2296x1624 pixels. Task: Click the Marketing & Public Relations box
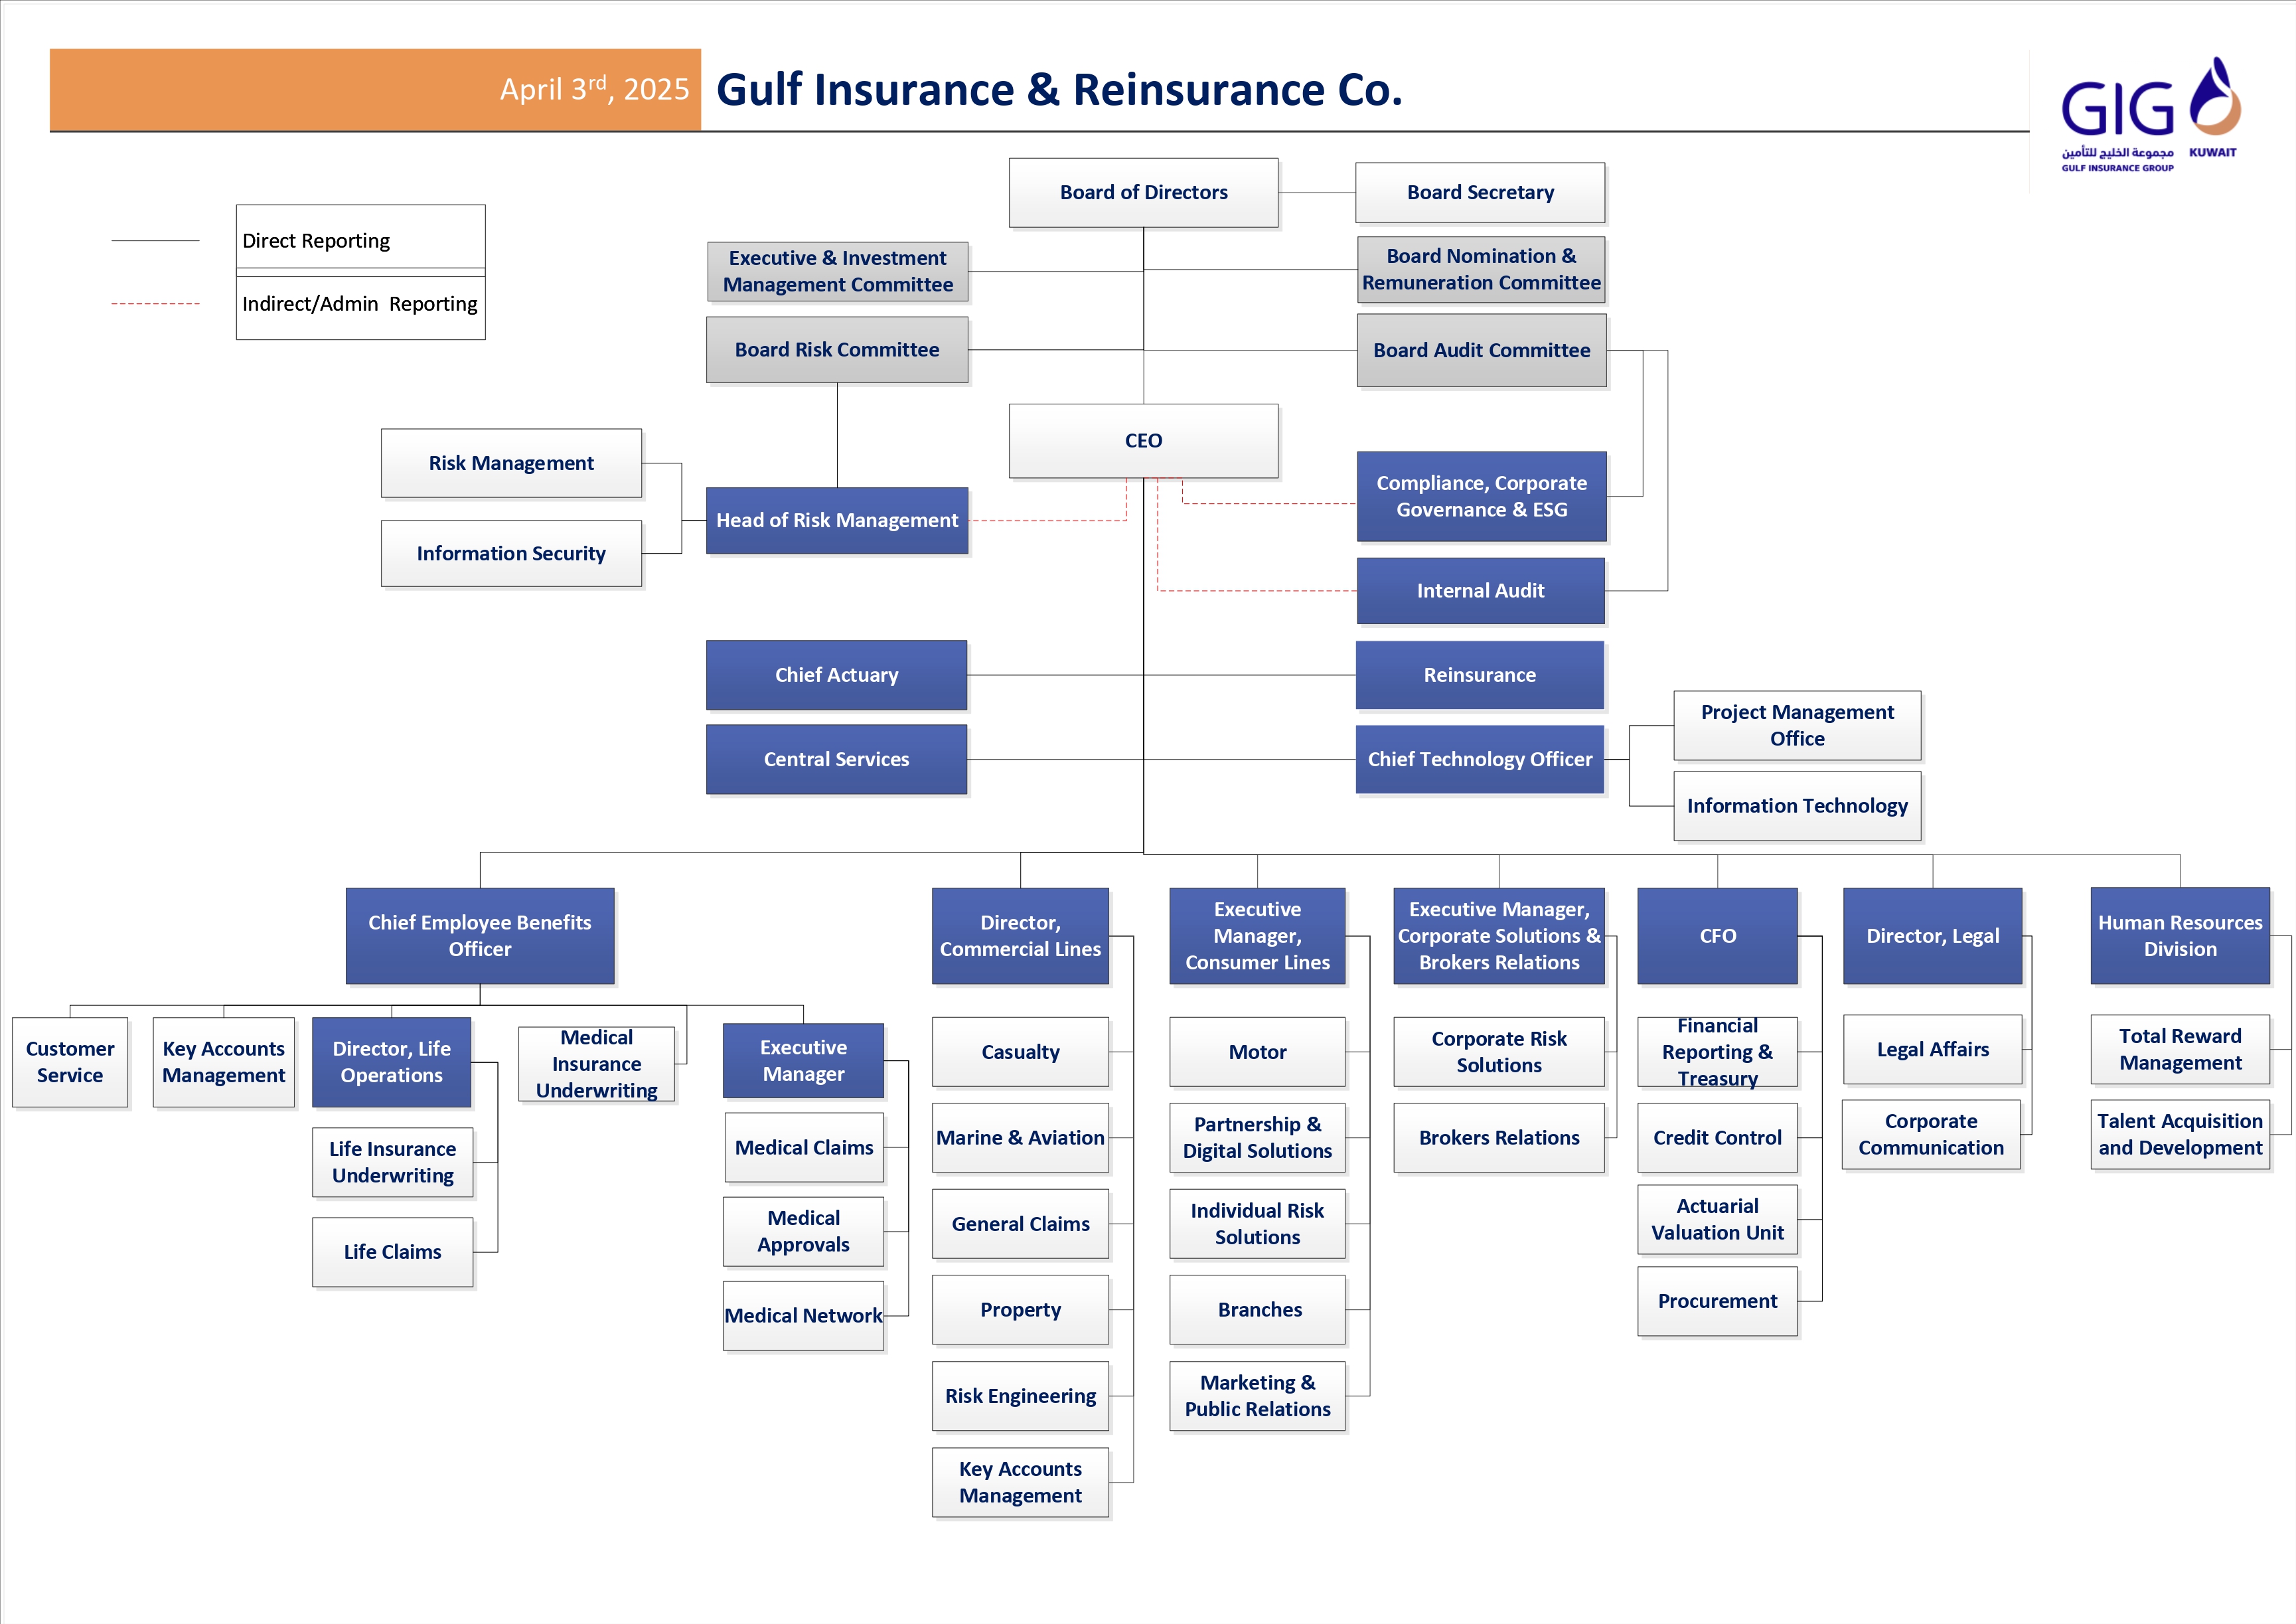[1257, 1395]
